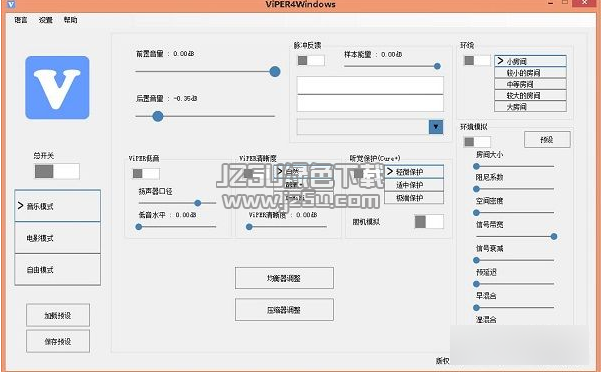The image size is (602, 372).
Task: Click the ViPER清晰度 level slider handle
Action: [249, 227]
